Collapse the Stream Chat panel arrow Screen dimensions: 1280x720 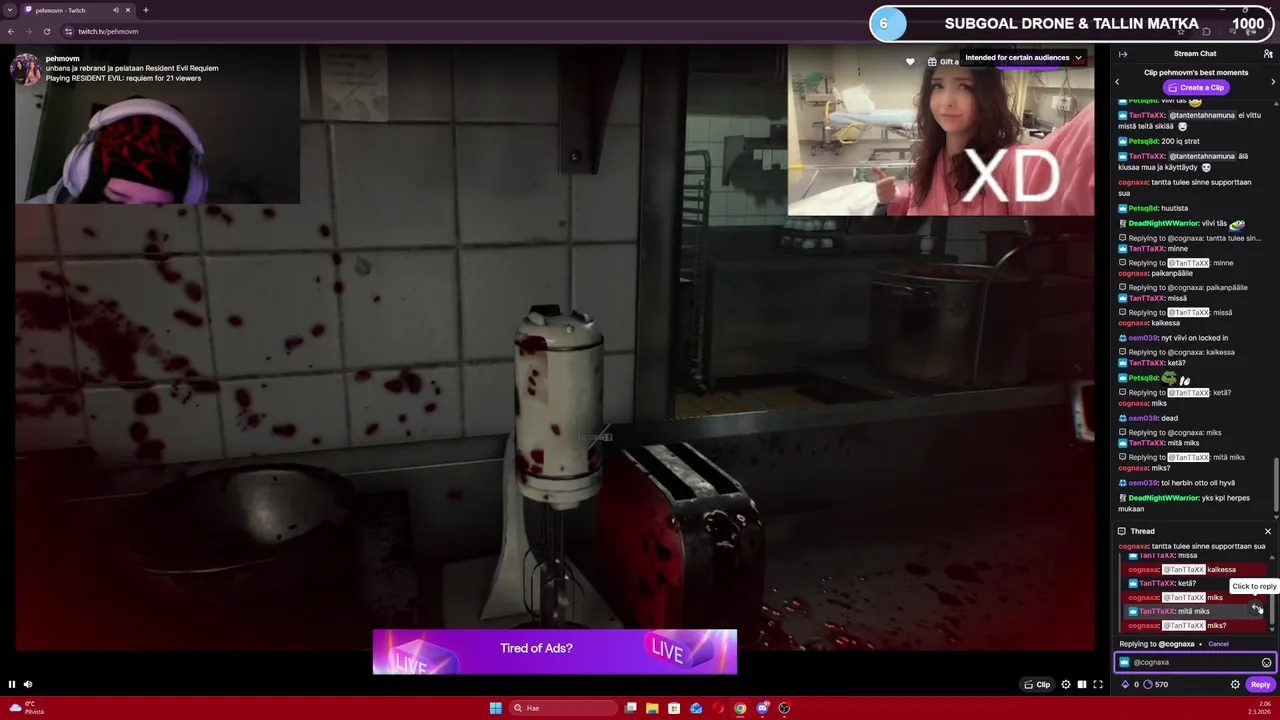pos(1123,54)
